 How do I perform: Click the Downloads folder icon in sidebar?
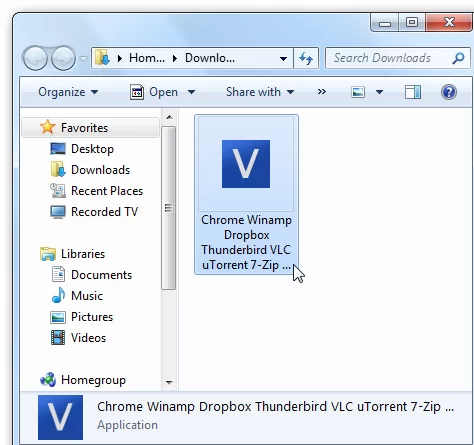(x=58, y=169)
